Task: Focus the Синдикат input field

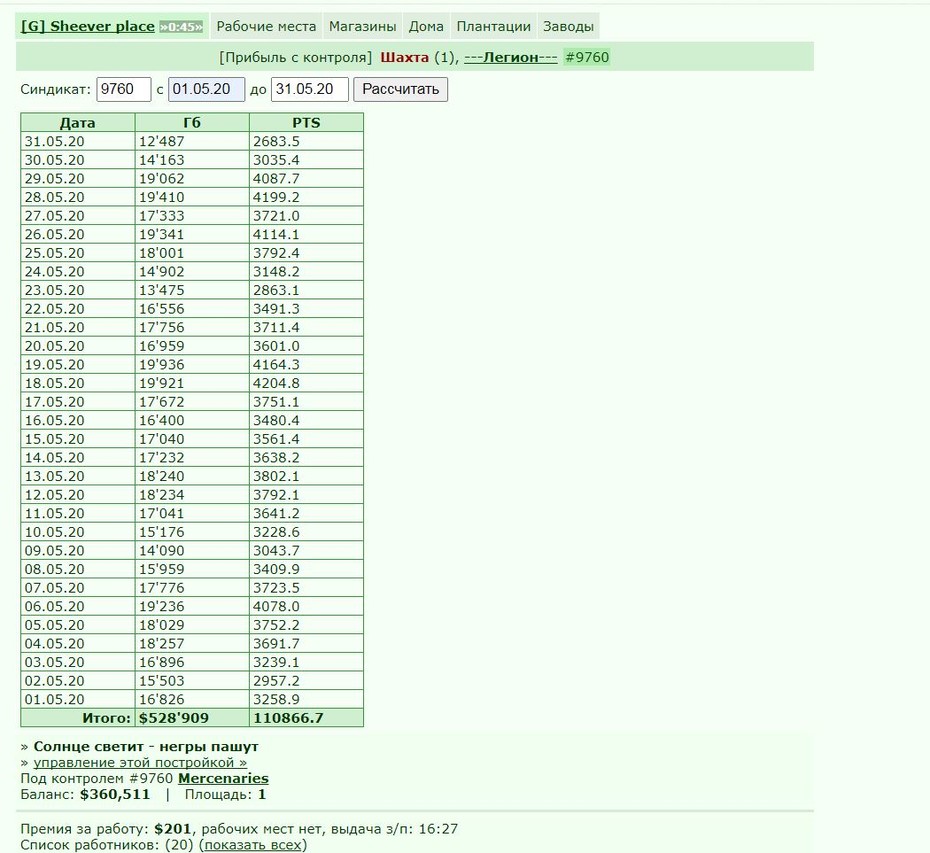Action: pos(124,90)
